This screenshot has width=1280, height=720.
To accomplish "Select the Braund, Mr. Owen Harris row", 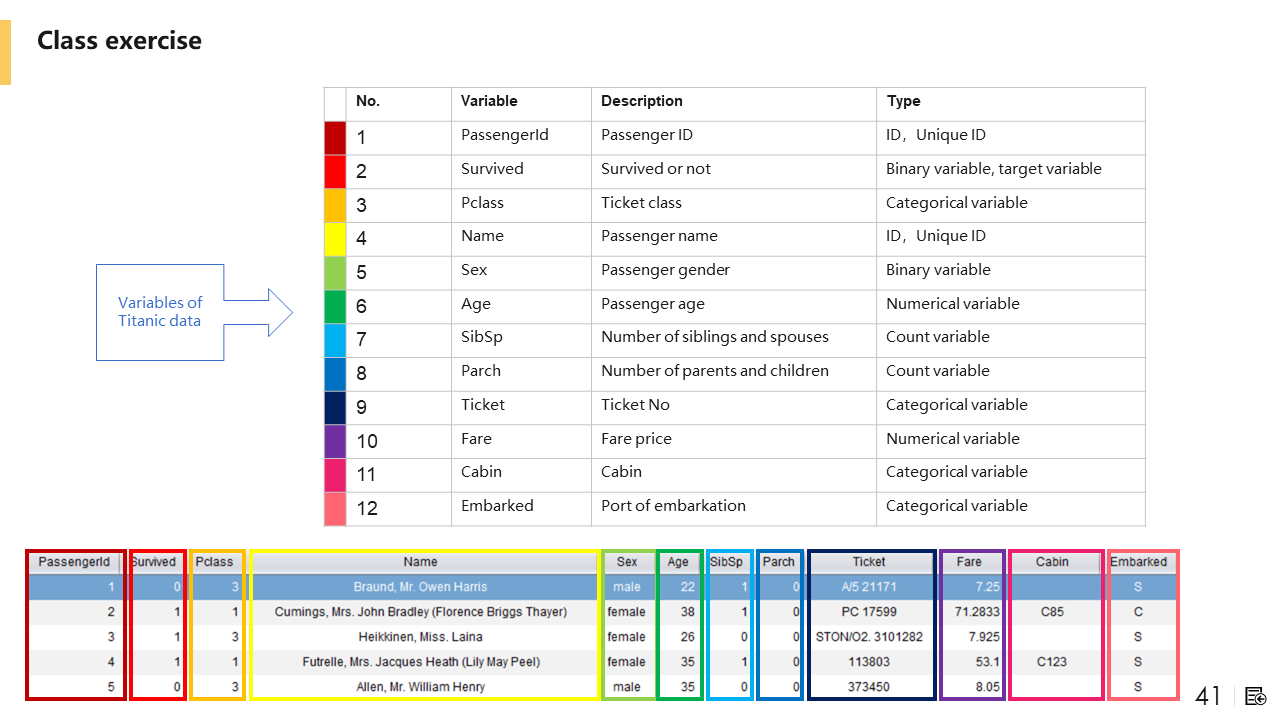I will pyautogui.click(x=421, y=587).
